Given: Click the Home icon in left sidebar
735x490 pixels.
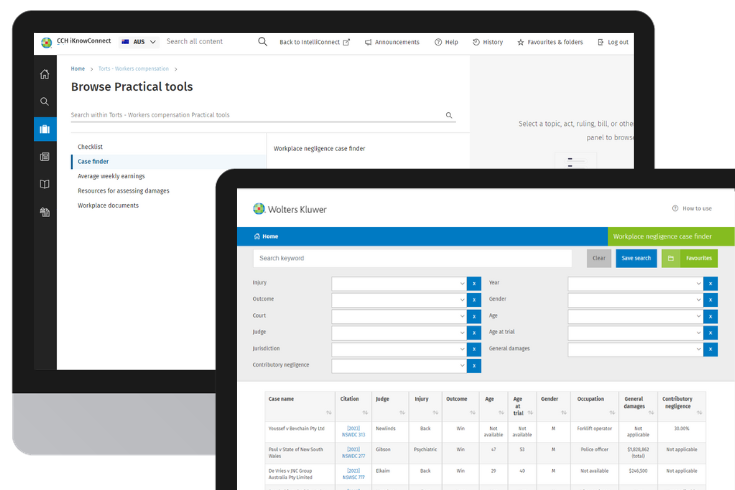Looking at the screenshot, I should [x=44, y=74].
